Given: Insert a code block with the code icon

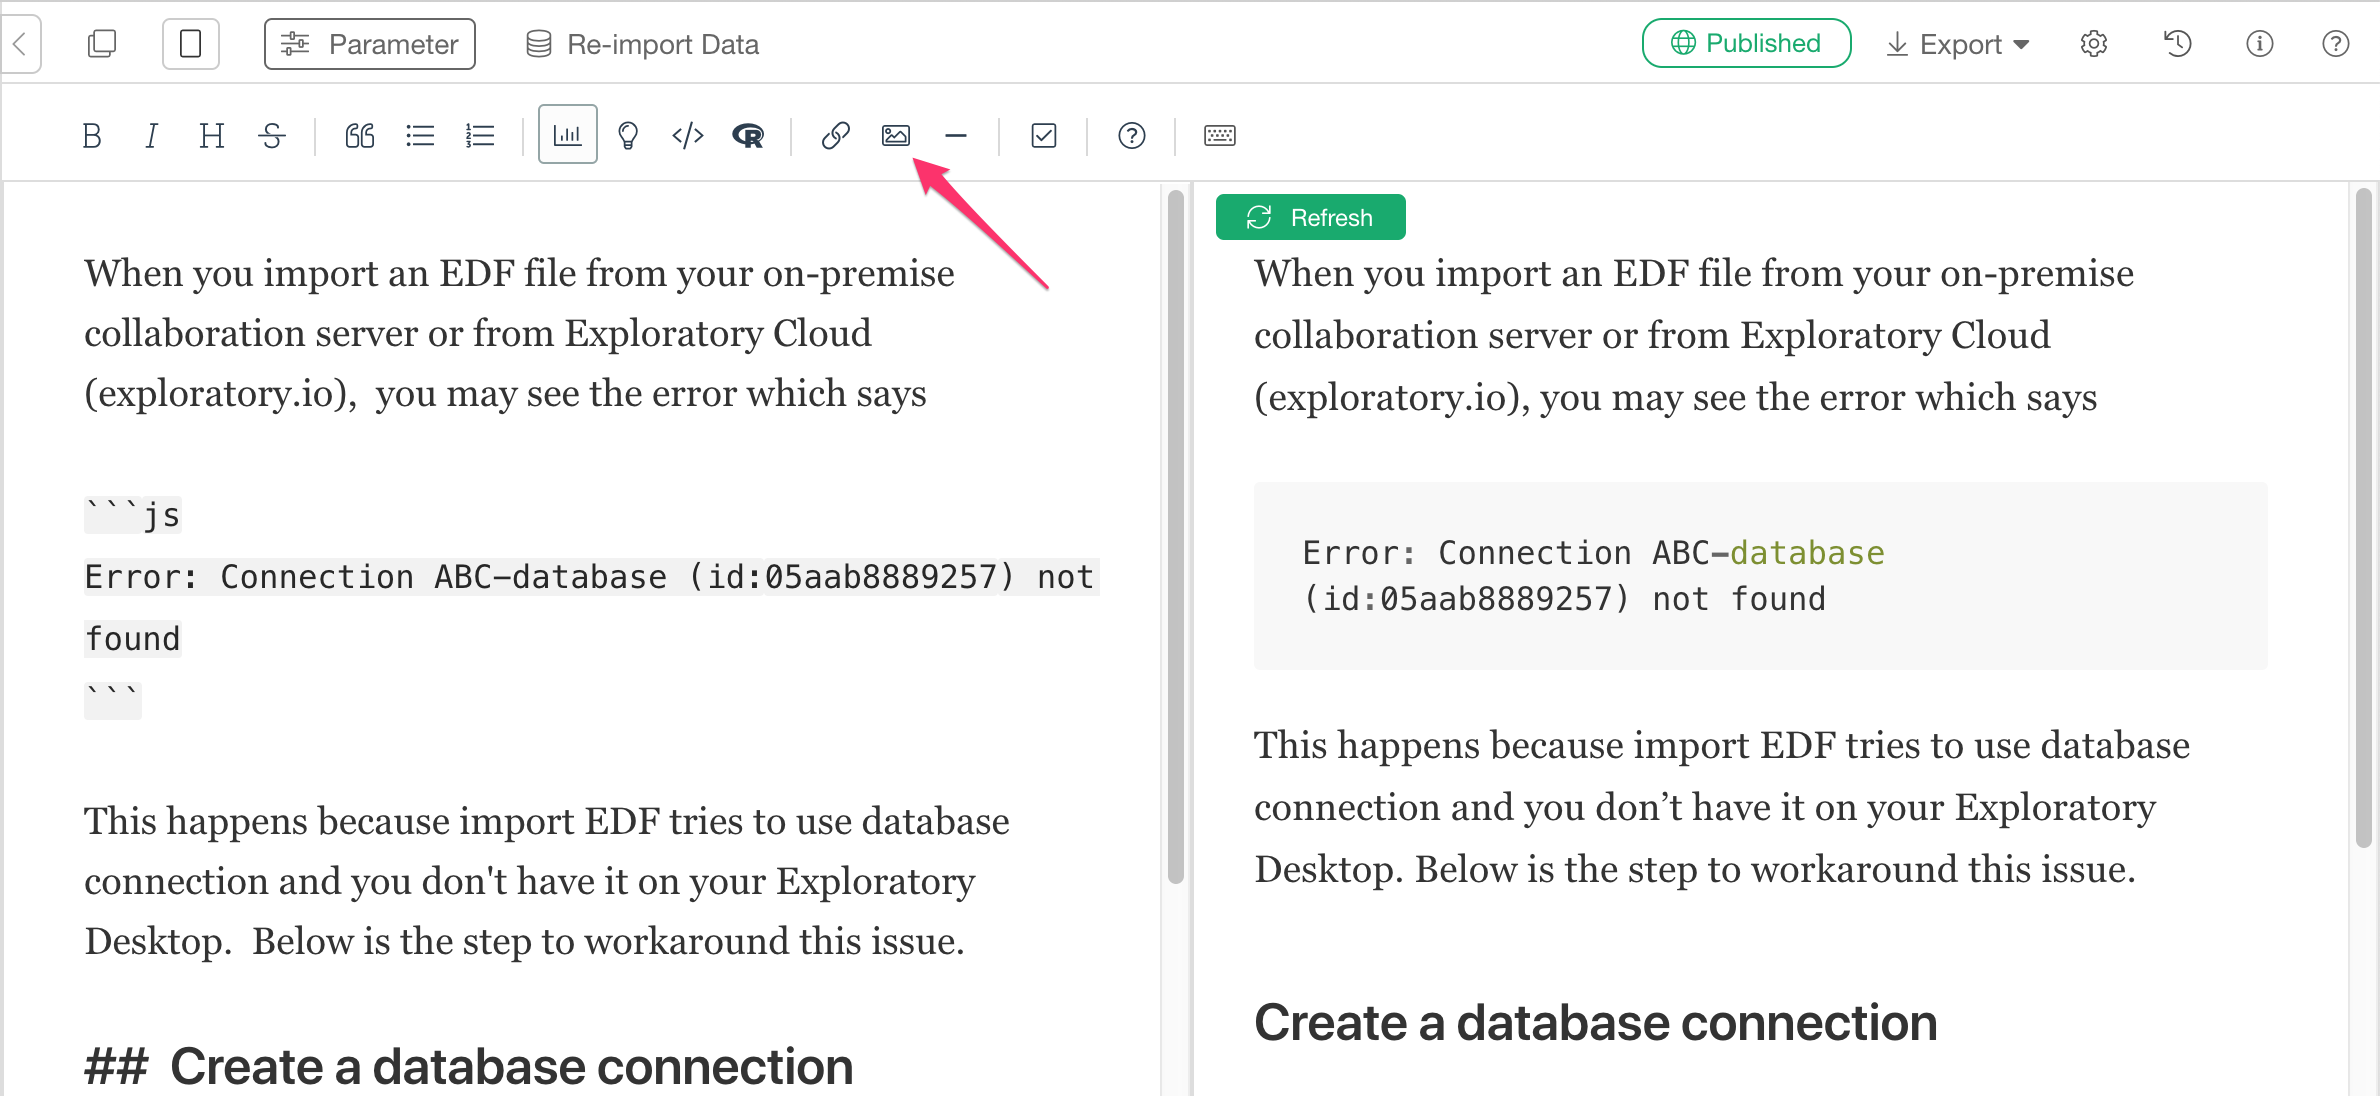Looking at the screenshot, I should coord(688,135).
